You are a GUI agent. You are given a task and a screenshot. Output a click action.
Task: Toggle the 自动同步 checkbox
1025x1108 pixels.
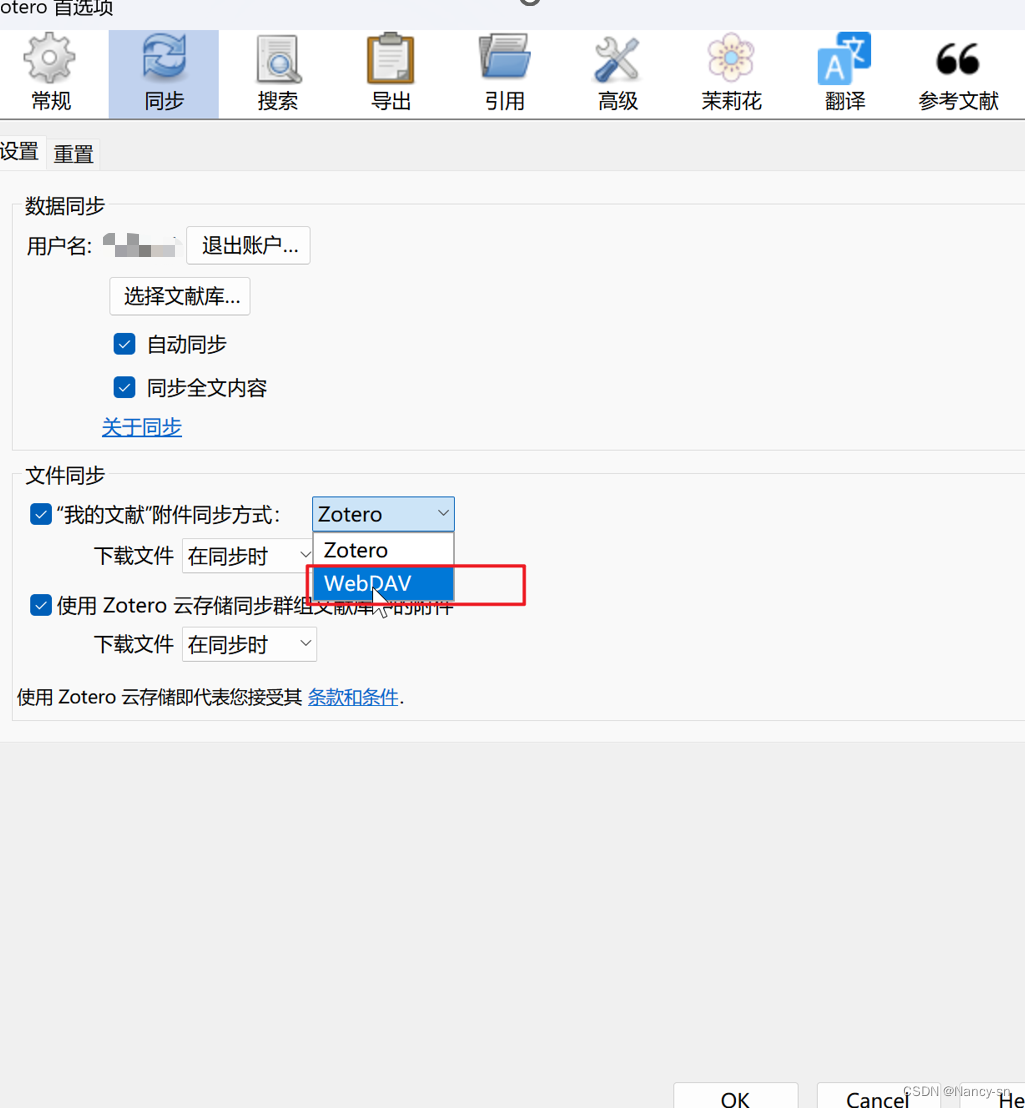[x=124, y=344]
